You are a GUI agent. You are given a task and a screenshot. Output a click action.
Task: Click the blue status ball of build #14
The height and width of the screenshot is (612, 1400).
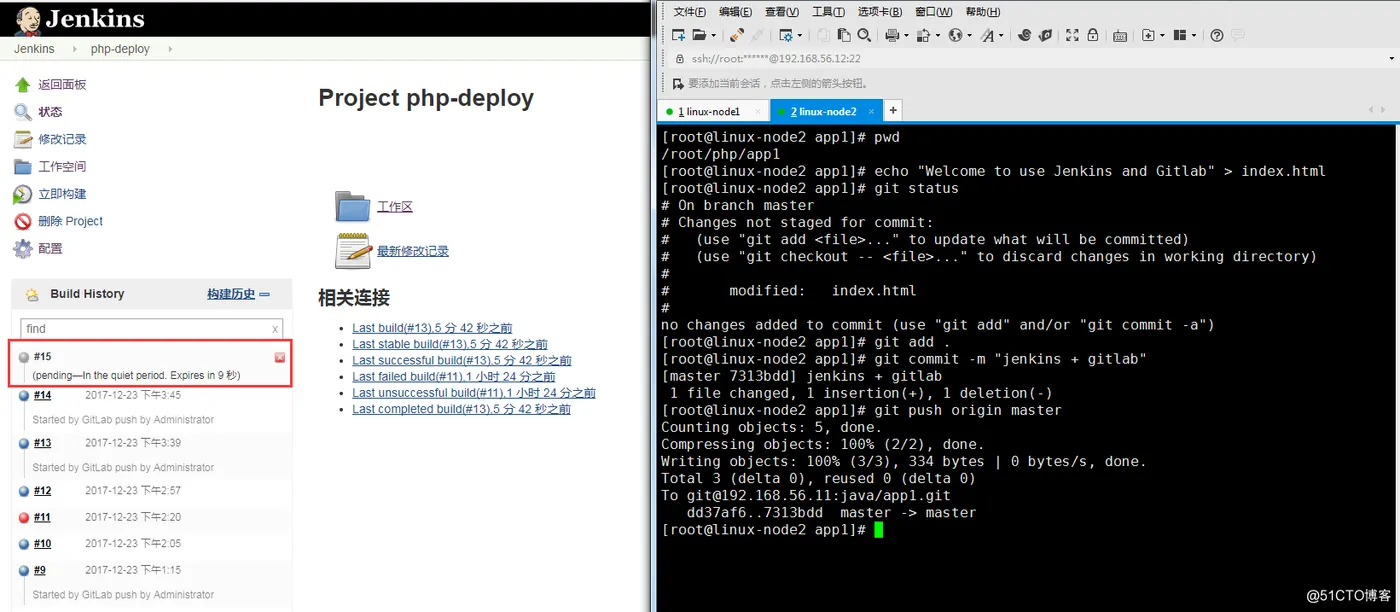[x=24, y=395]
